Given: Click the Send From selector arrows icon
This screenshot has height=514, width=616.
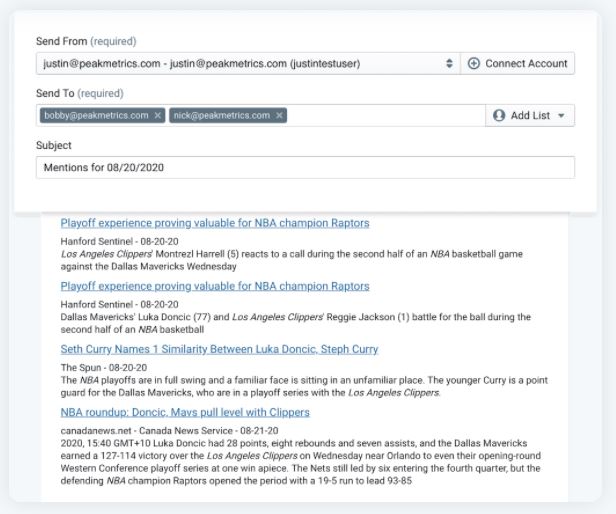Looking at the screenshot, I should (449, 63).
